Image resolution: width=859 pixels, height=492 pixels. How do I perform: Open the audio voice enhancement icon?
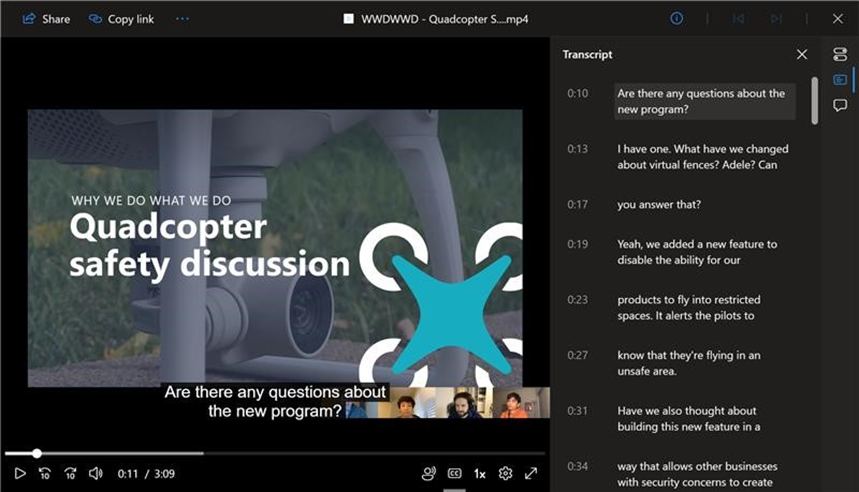click(428, 473)
